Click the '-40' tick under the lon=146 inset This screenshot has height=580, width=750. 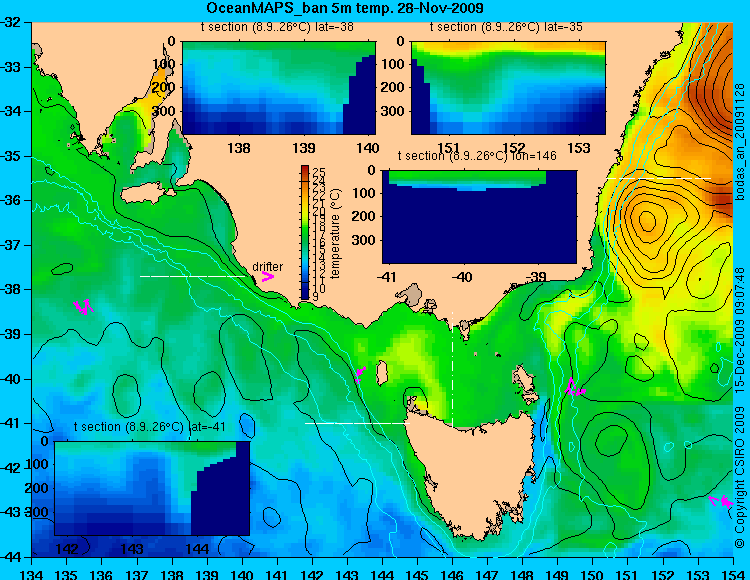[x=462, y=277]
